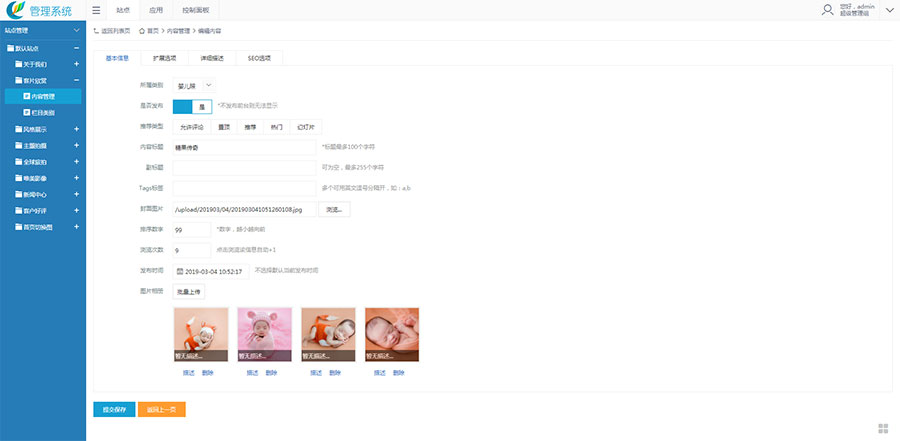Focus the empty 副标题 input field
This screenshot has width=900, height=441.
tap(245, 168)
